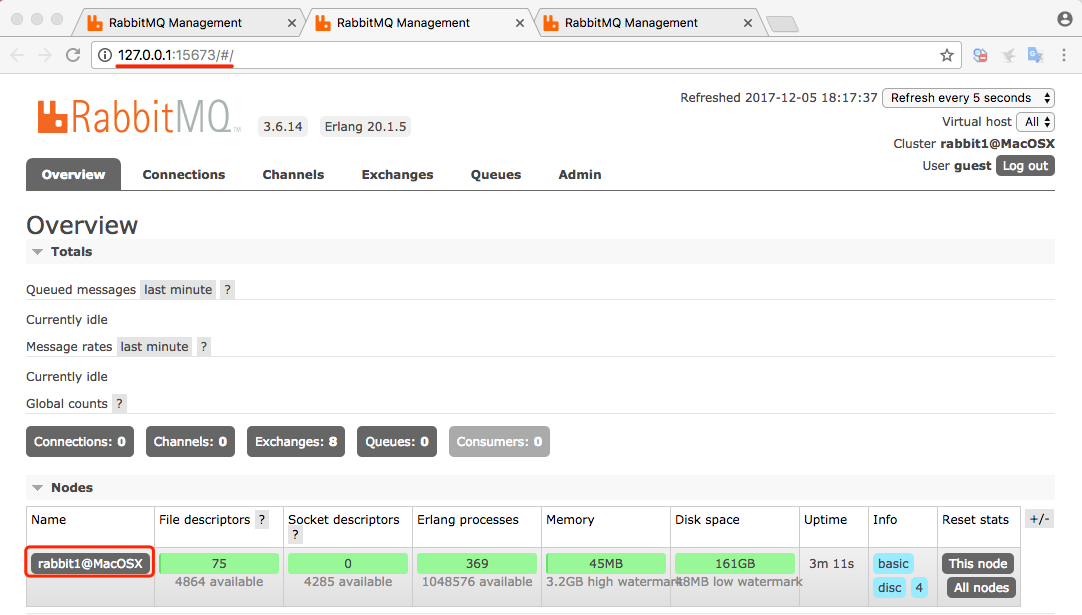Screen dimensions: 1082x615
Task: Reset stats for This node
Action: [978, 563]
